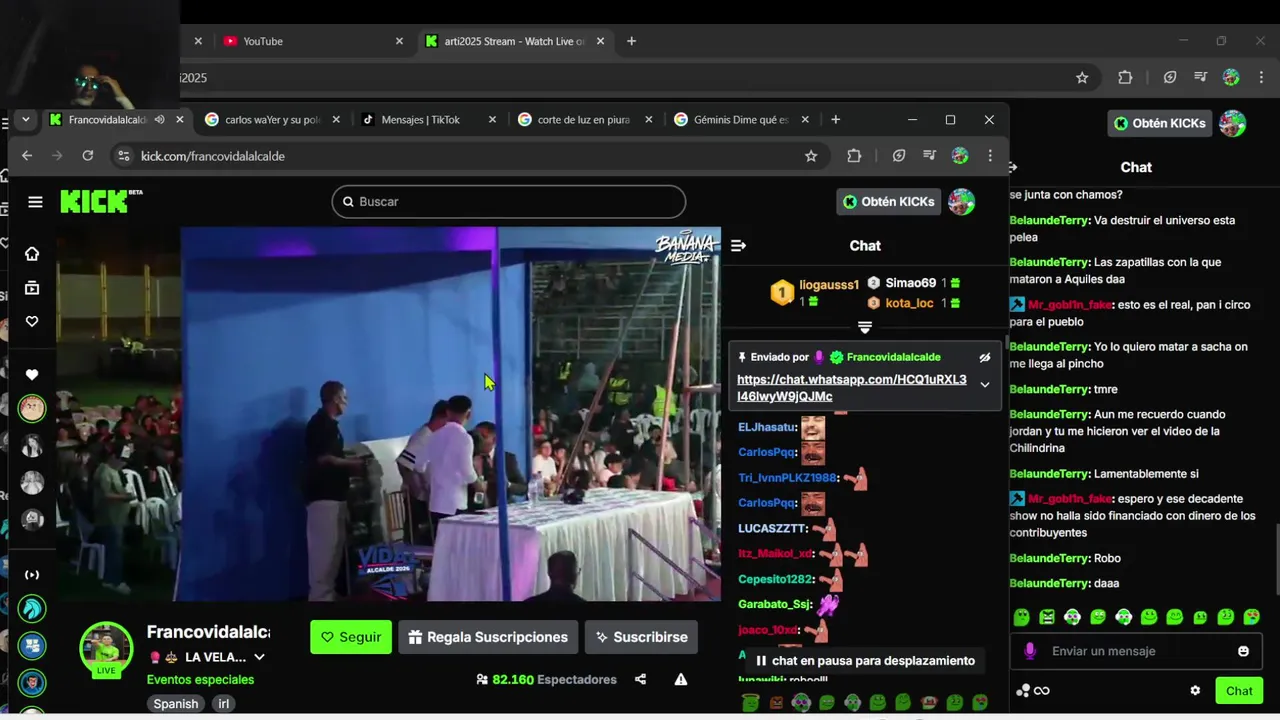Expand the pinned message chevron

coord(984,384)
